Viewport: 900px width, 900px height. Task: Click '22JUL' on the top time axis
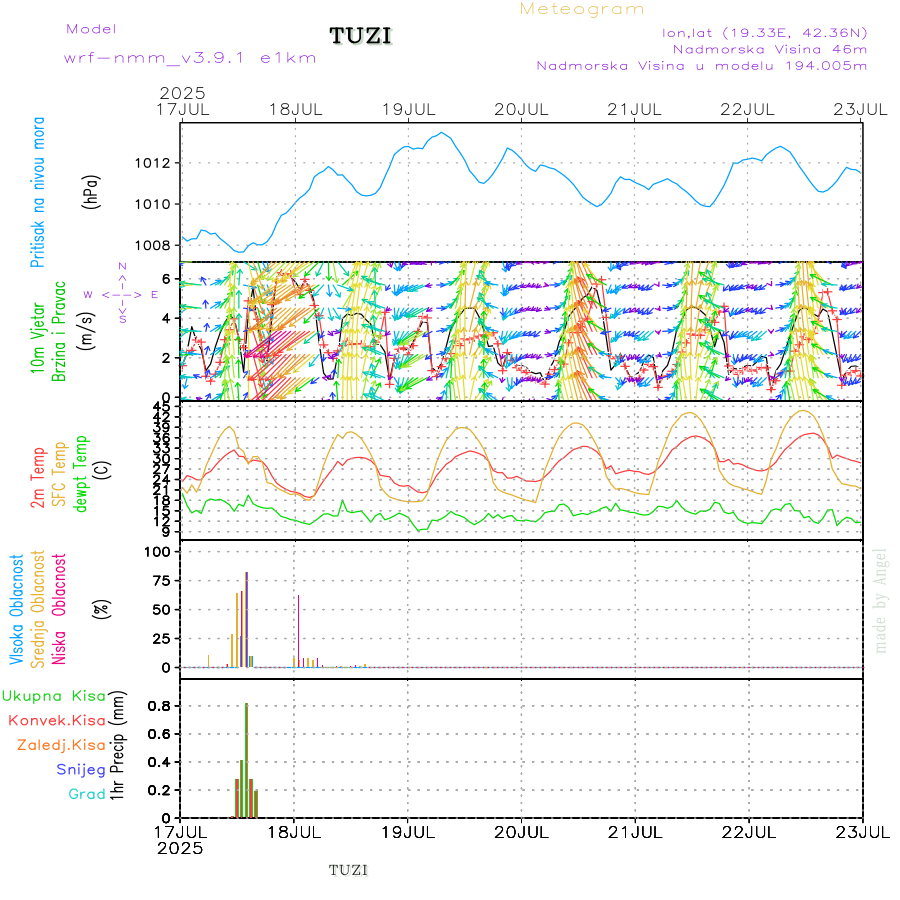pyautogui.click(x=747, y=110)
